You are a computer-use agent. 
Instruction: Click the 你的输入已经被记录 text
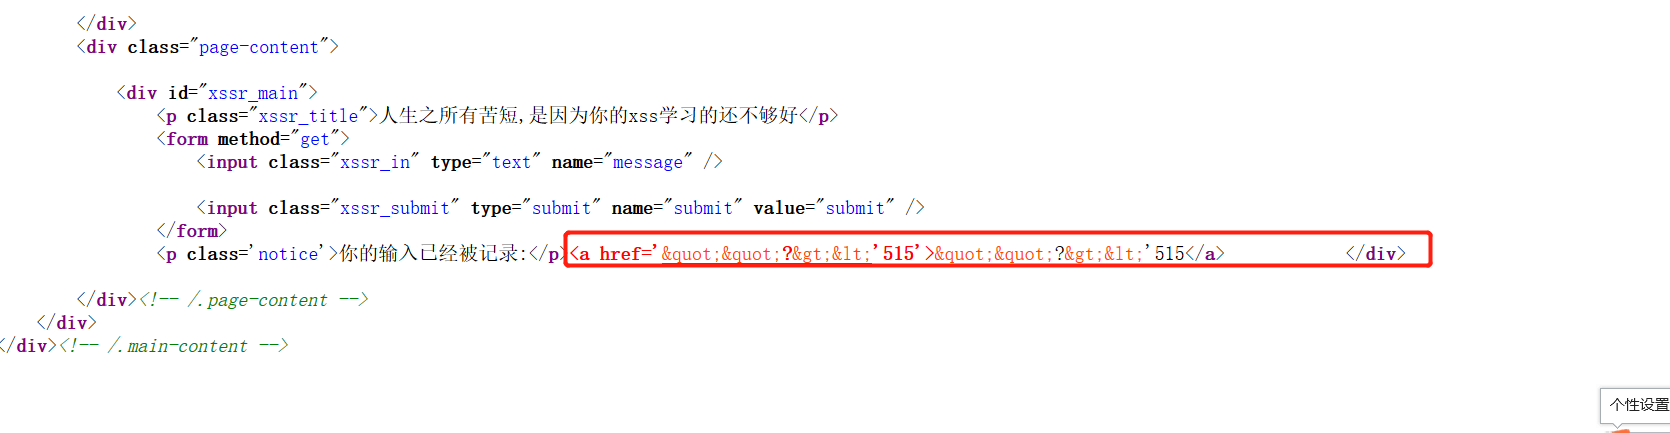click(x=429, y=254)
